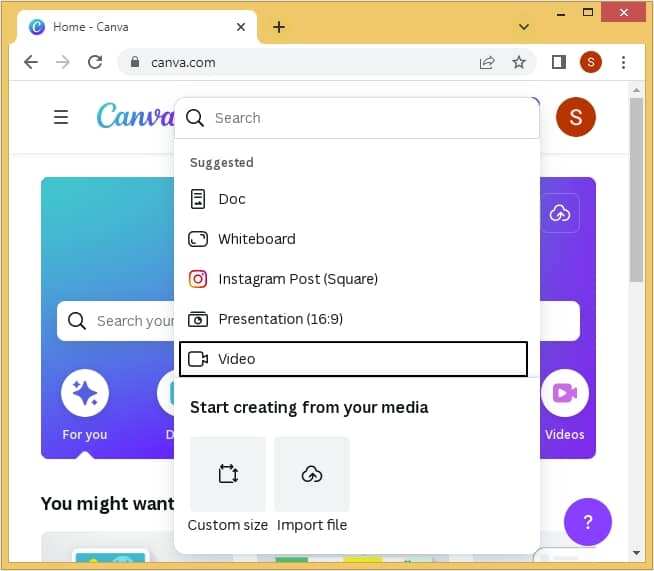Click the share page icon in the address bar
Viewport: 654px width, 571px height.
click(x=487, y=63)
